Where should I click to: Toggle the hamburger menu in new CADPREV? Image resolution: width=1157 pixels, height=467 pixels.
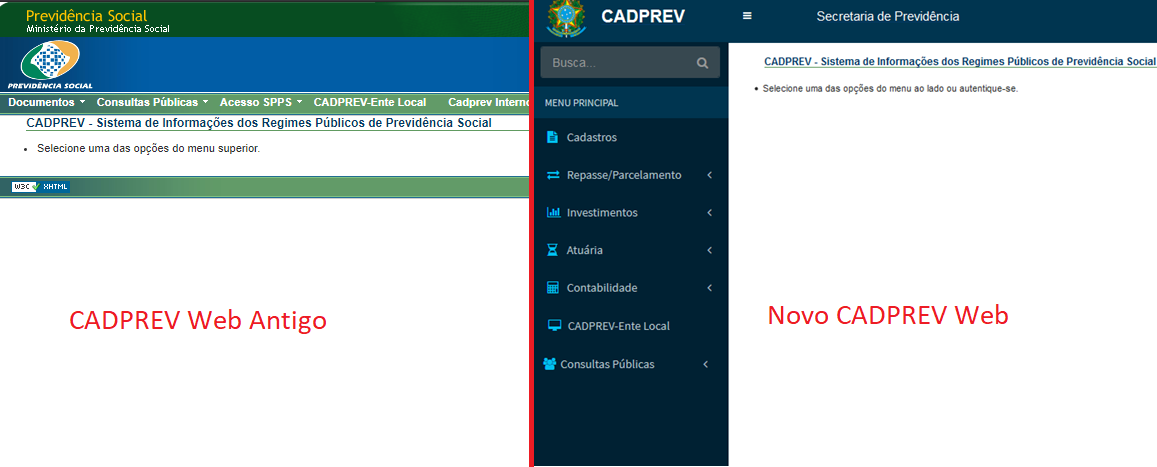pyautogui.click(x=747, y=15)
